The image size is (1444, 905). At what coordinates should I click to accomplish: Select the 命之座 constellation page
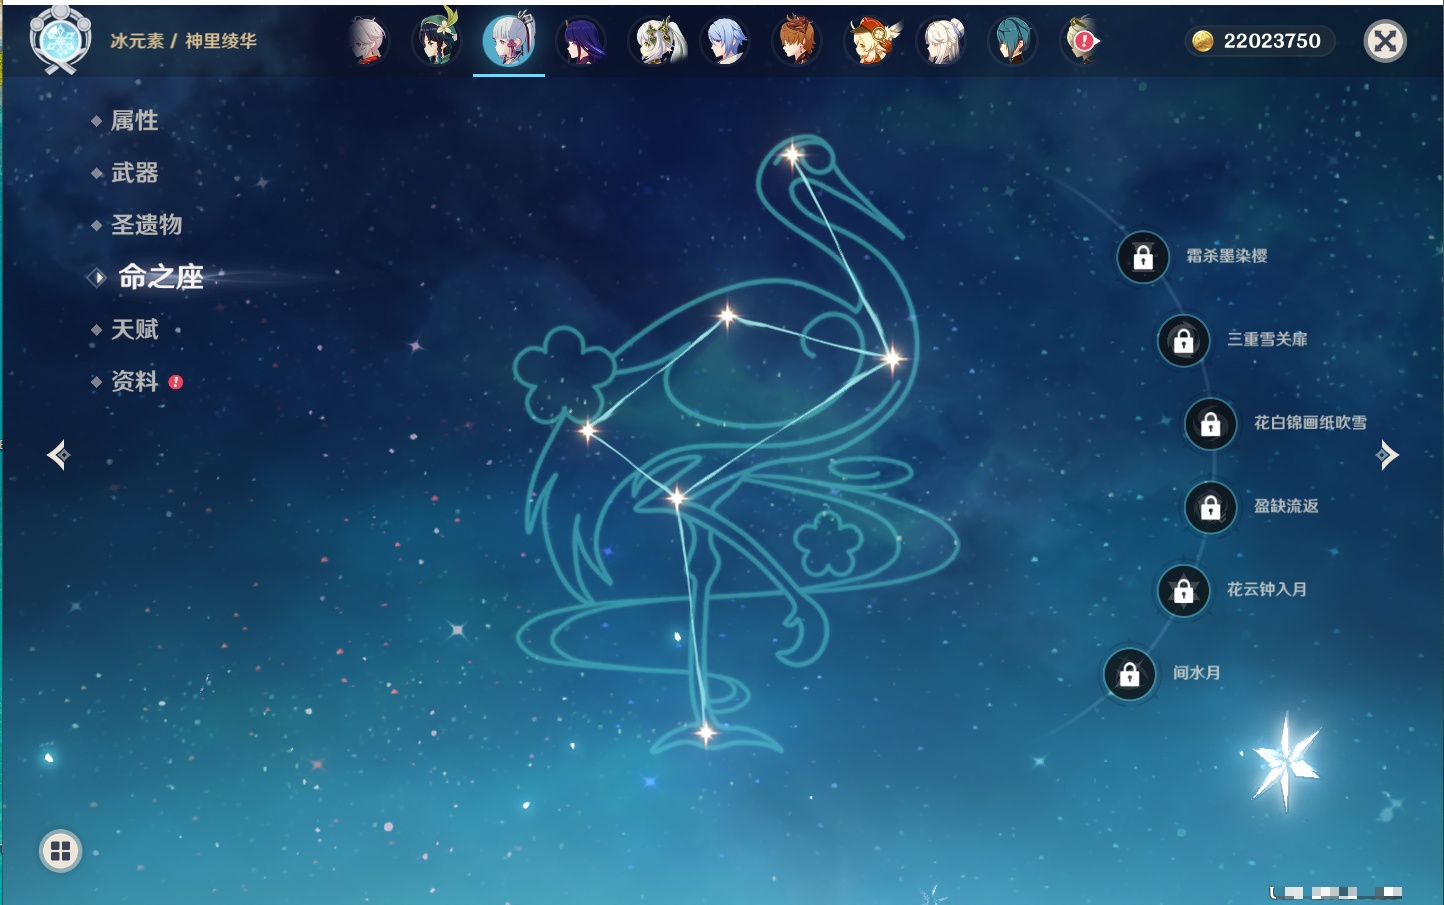160,277
